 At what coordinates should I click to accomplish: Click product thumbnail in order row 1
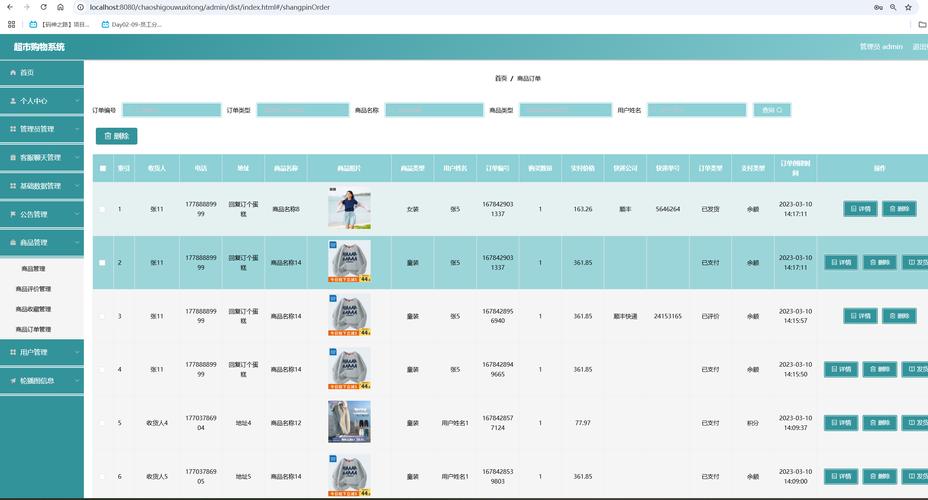(349, 209)
